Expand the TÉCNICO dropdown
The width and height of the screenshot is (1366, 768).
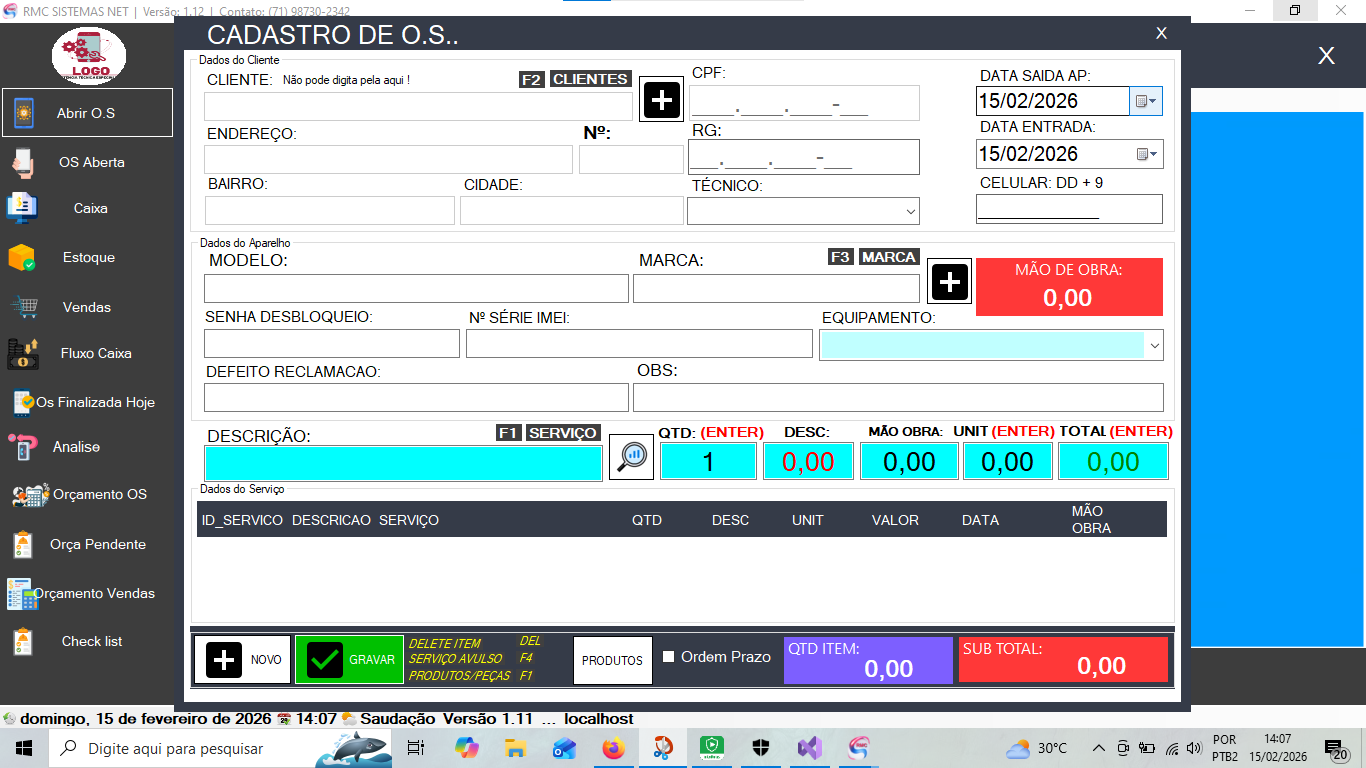pos(910,211)
